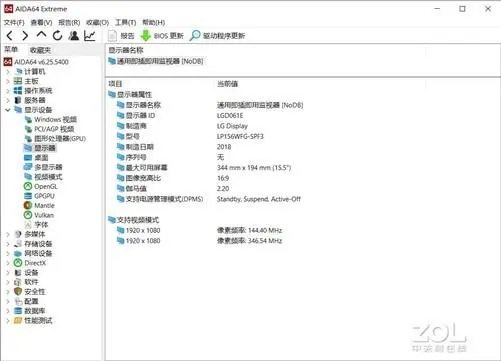
Task: Select the 存储设备 icon in tree
Action: tap(18, 244)
